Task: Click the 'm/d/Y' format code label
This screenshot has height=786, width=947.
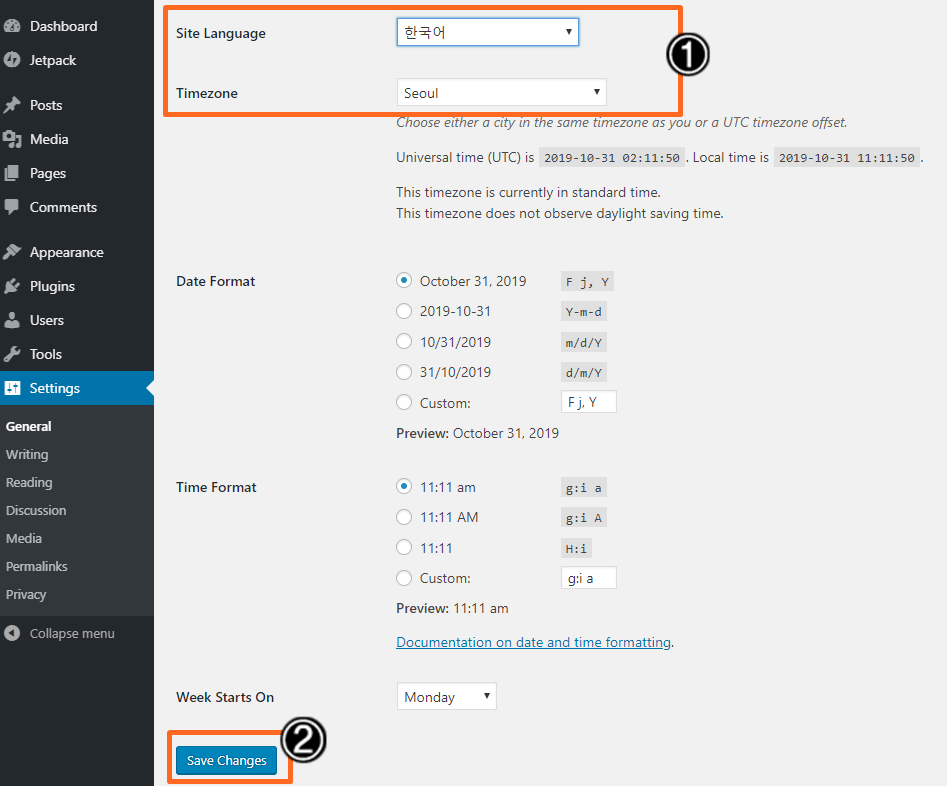Action: point(583,343)
